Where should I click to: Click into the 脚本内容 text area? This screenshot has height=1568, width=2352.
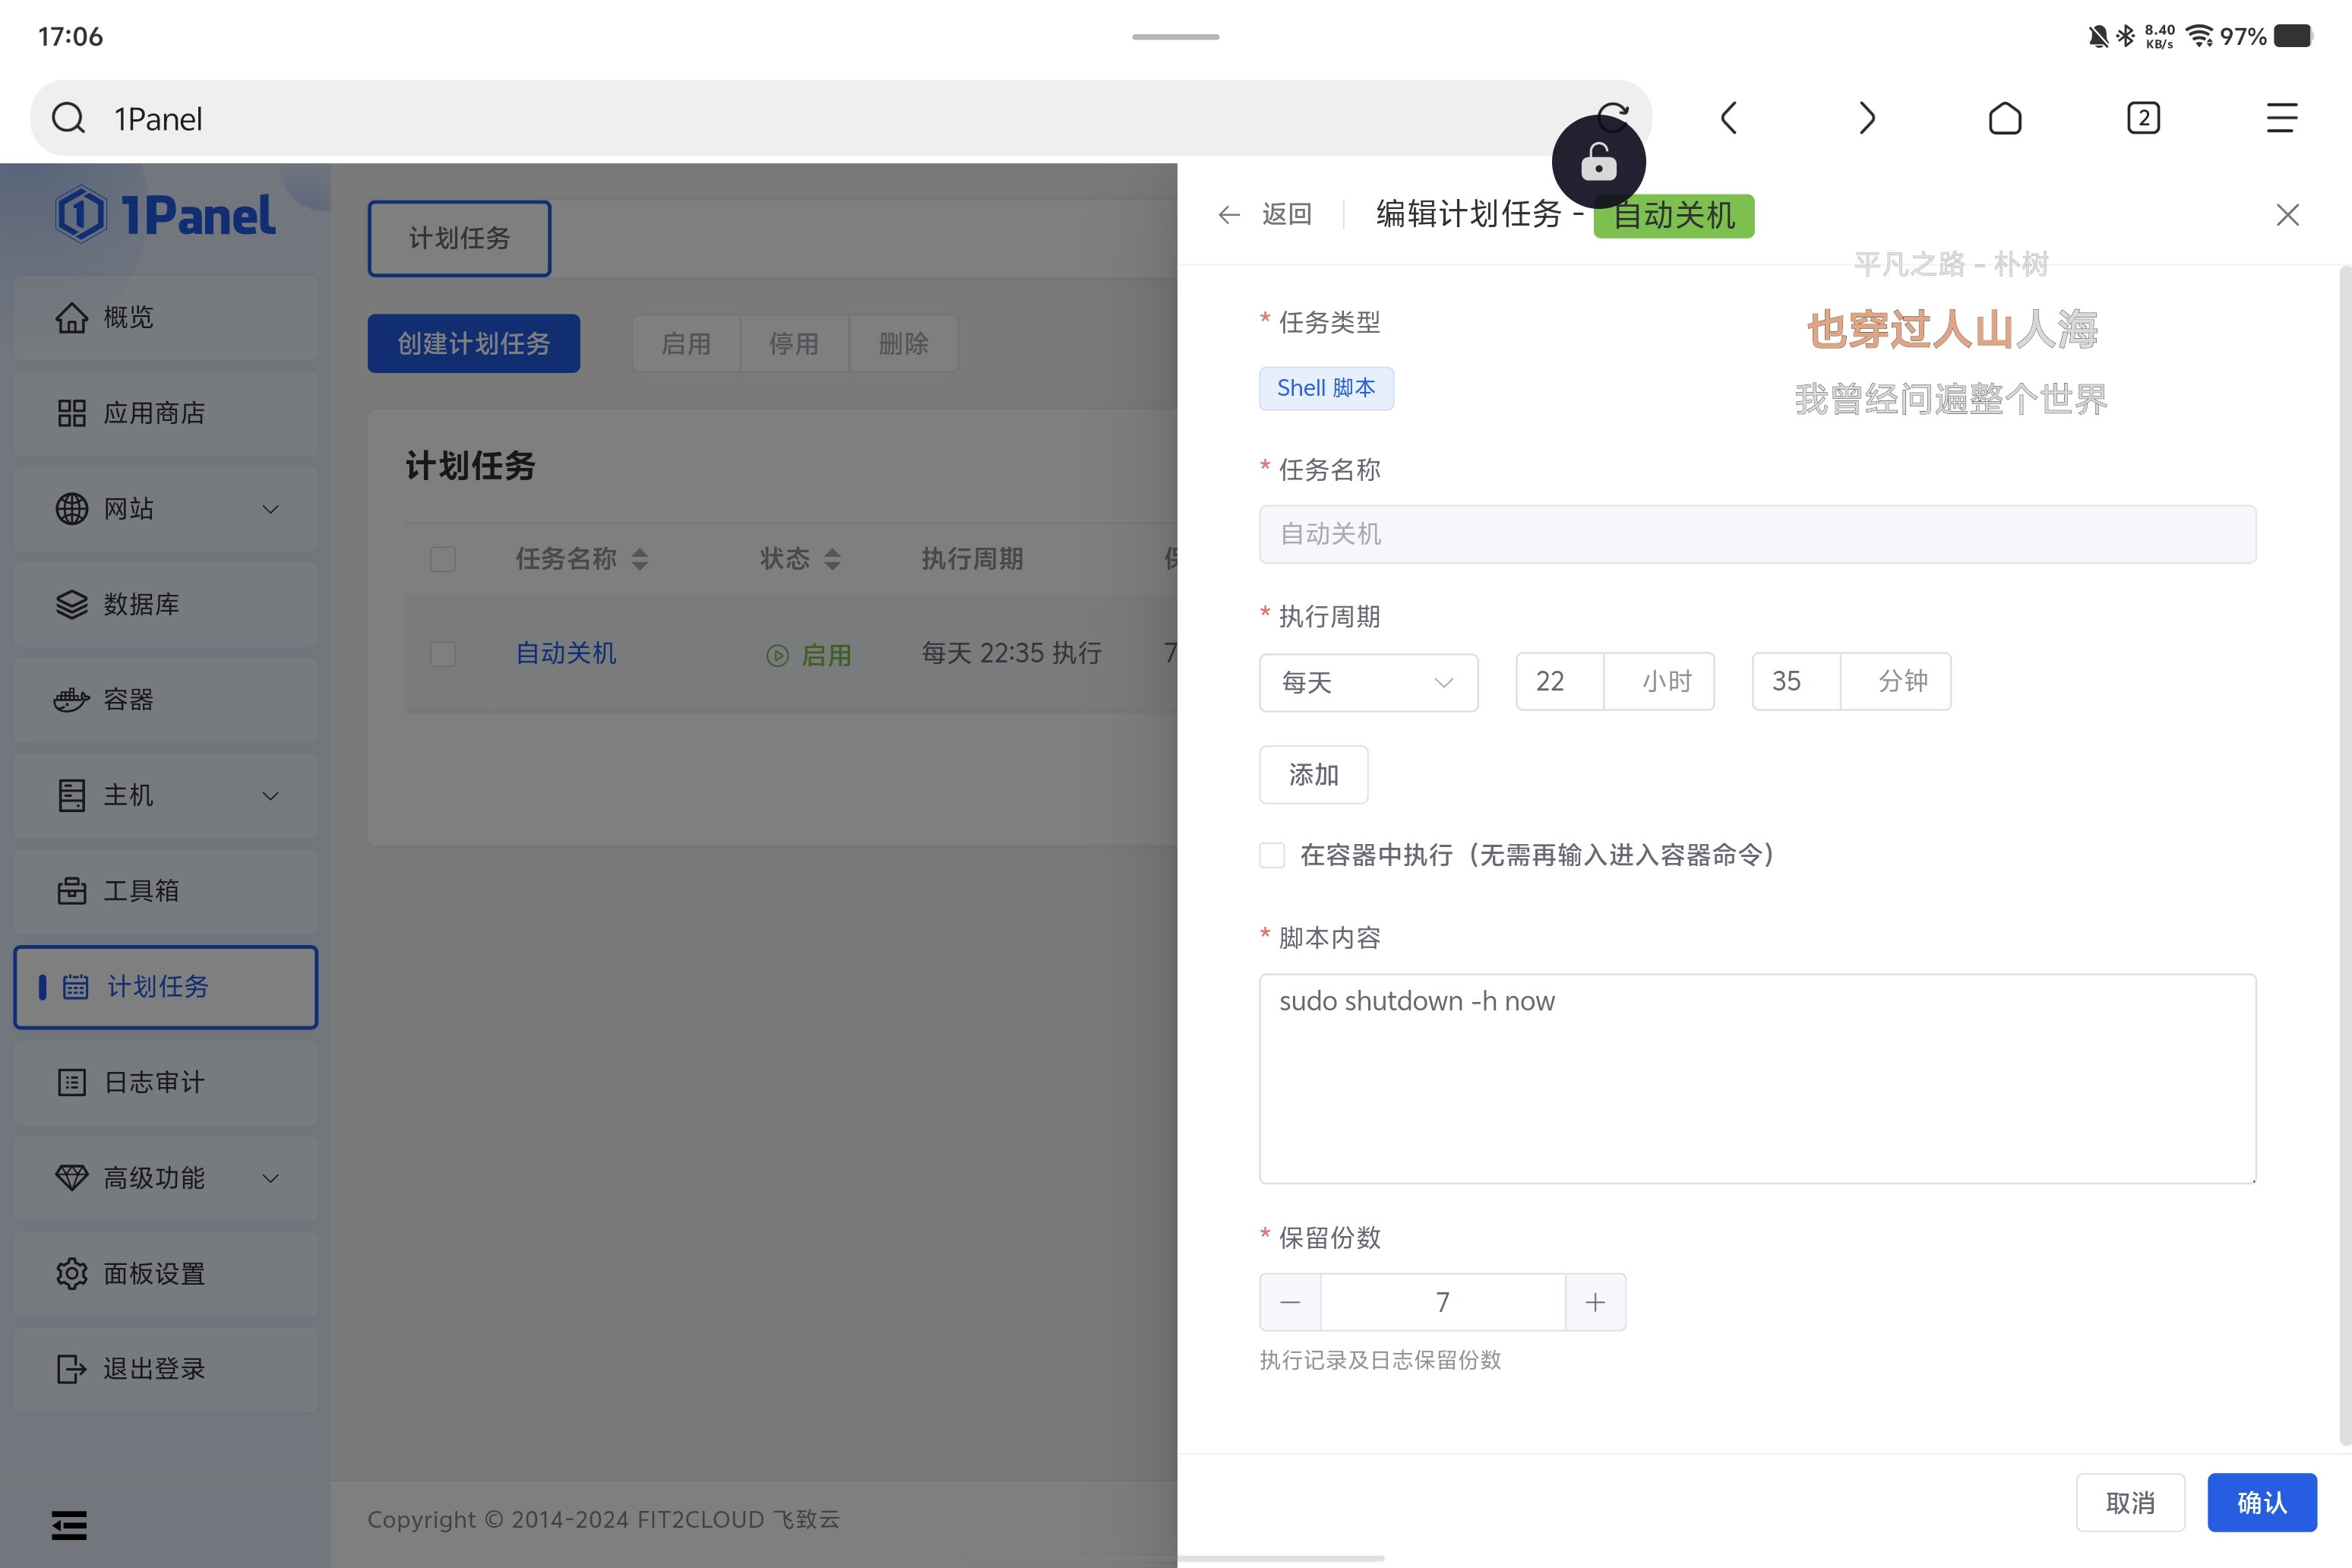(x=1756, y=1079)
